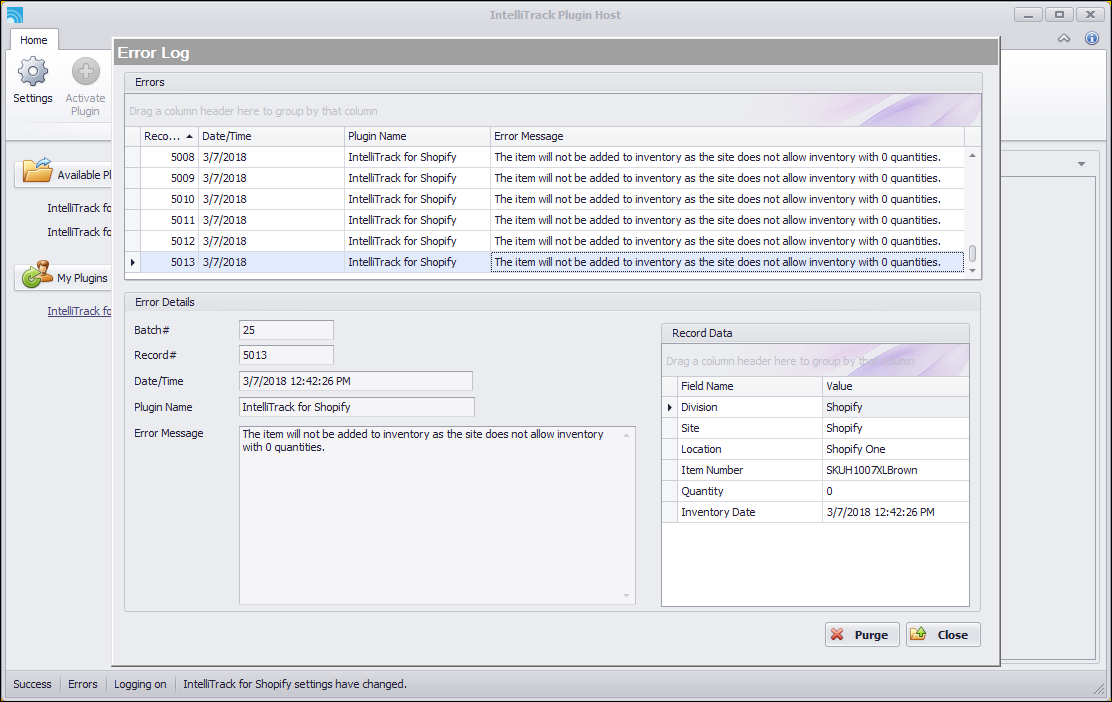The image size is (1112, 702).
Task: Select the Inventory Date row
Action: pos(816,512)
